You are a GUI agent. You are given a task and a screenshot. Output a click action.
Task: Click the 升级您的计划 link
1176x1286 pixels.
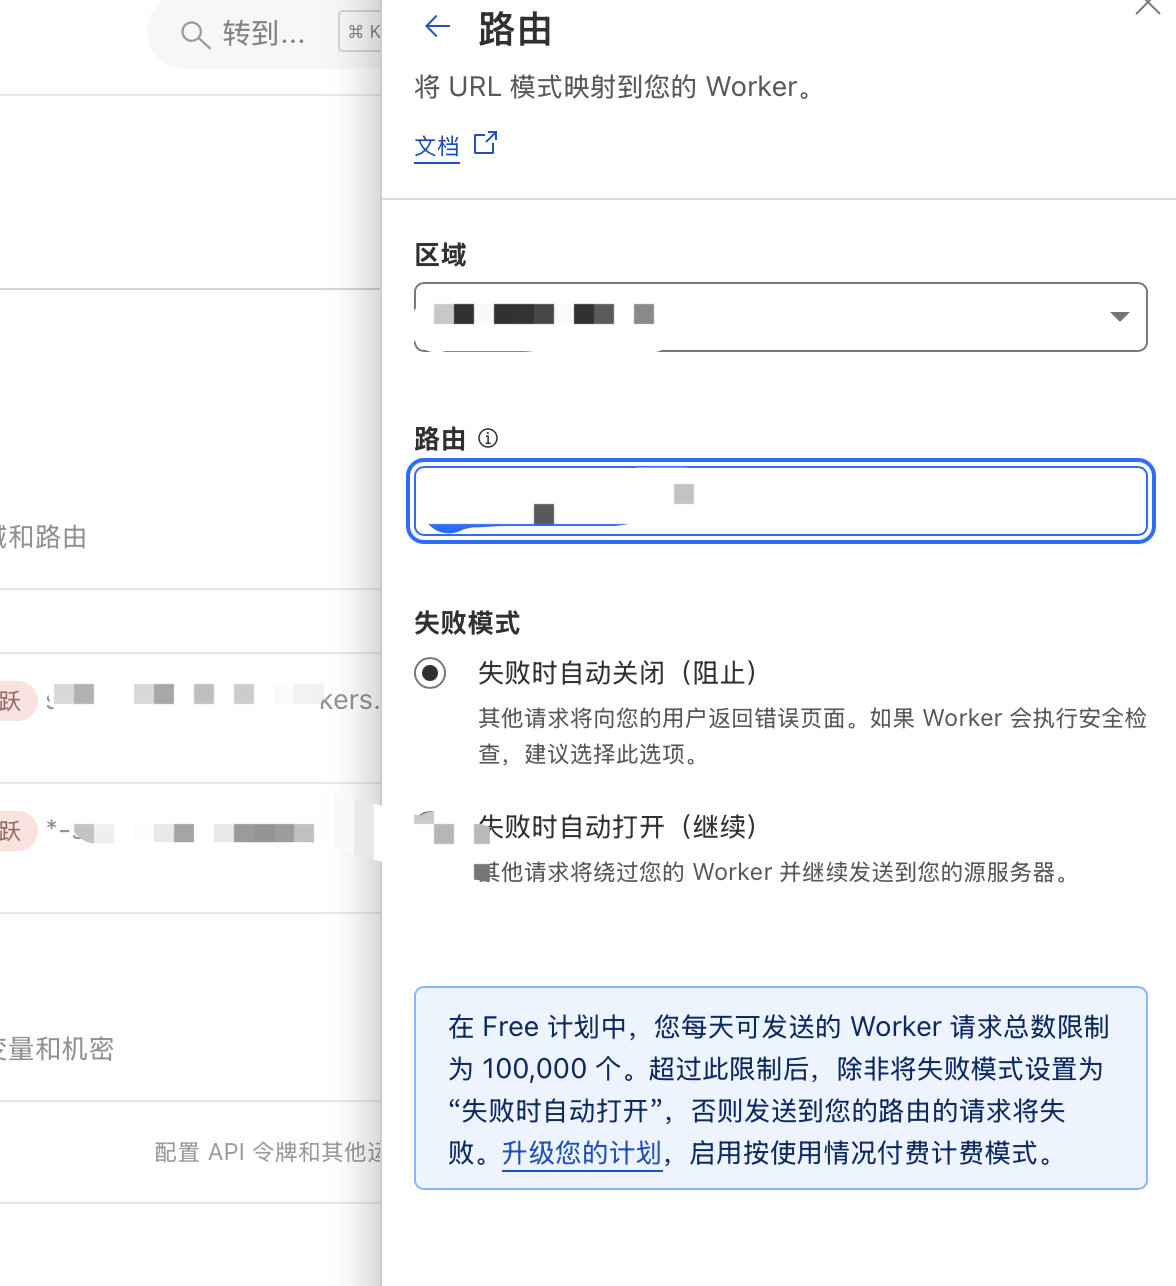tap(581, 1153)
